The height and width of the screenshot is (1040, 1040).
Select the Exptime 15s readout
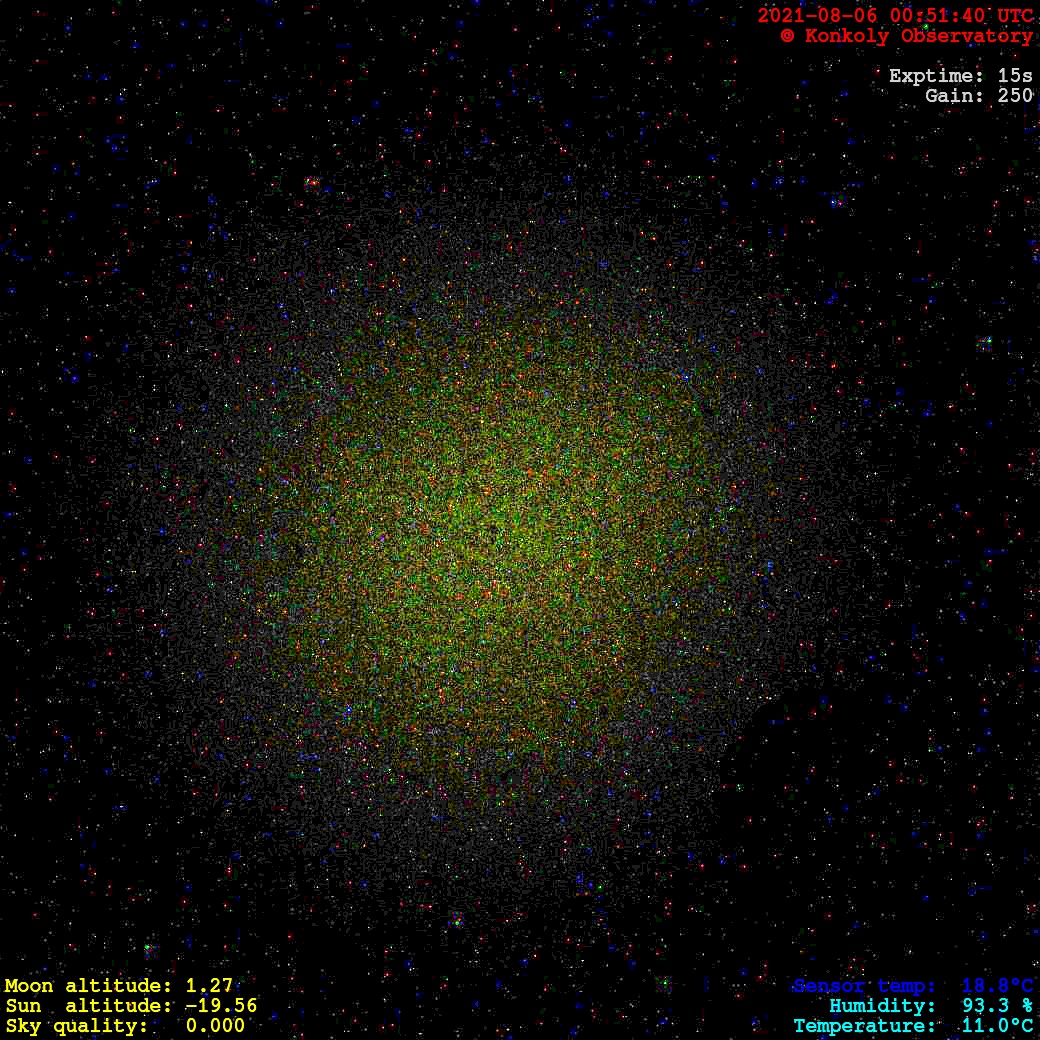(960, 76)
